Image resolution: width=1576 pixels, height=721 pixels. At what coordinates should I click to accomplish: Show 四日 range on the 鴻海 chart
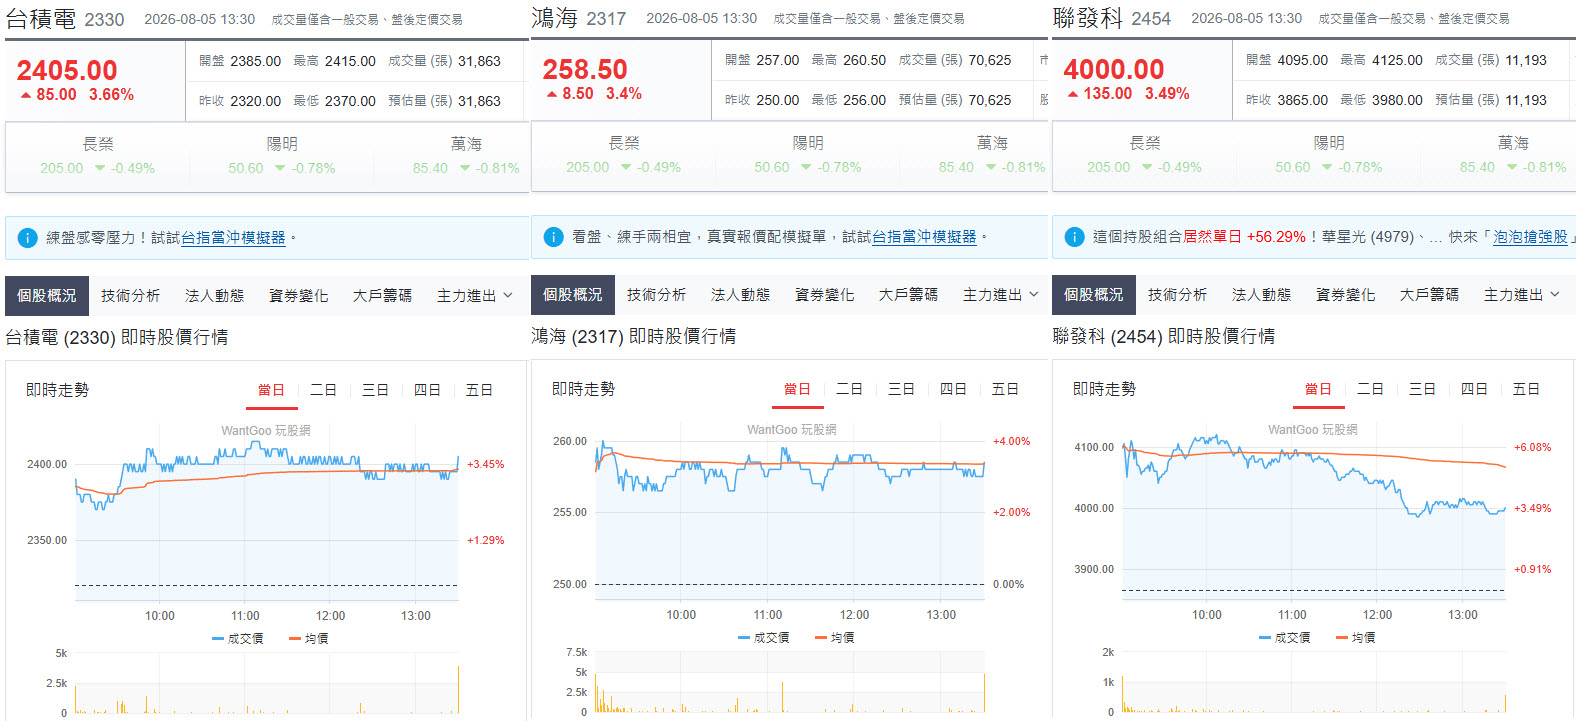[954, 389]
